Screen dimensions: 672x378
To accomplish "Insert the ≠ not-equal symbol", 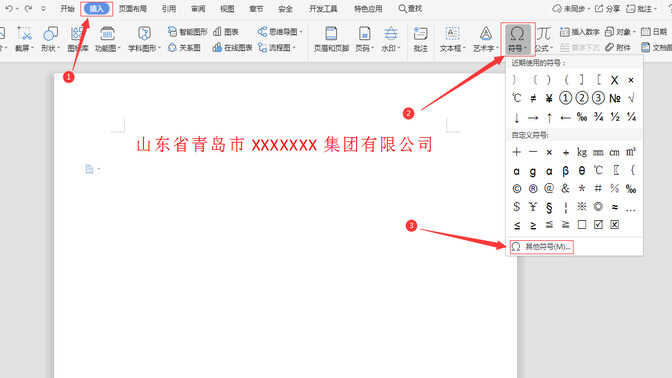I will [x=533, y=99].
